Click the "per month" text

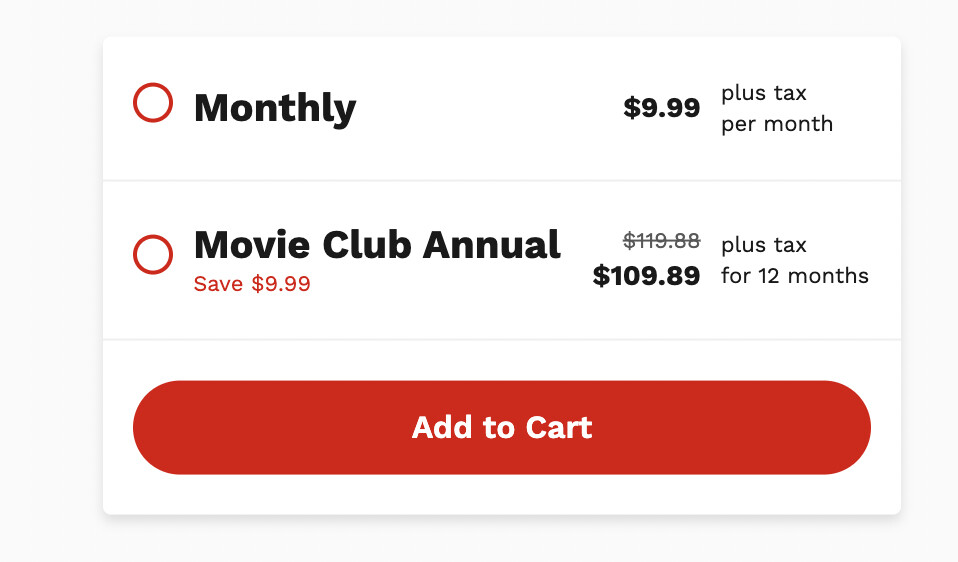click(776, 124)
